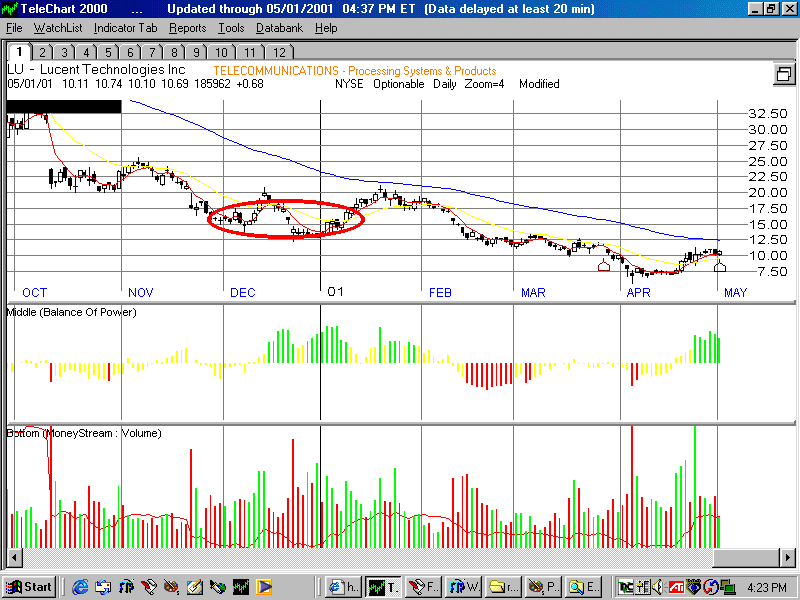Switch to chart tab 11

tap(249, 53)
